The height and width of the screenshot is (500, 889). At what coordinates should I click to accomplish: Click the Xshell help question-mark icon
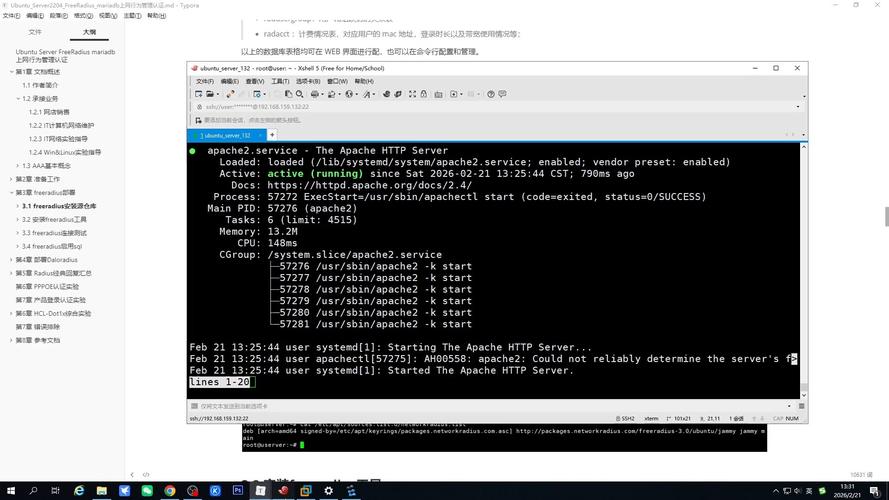point(491,94)
